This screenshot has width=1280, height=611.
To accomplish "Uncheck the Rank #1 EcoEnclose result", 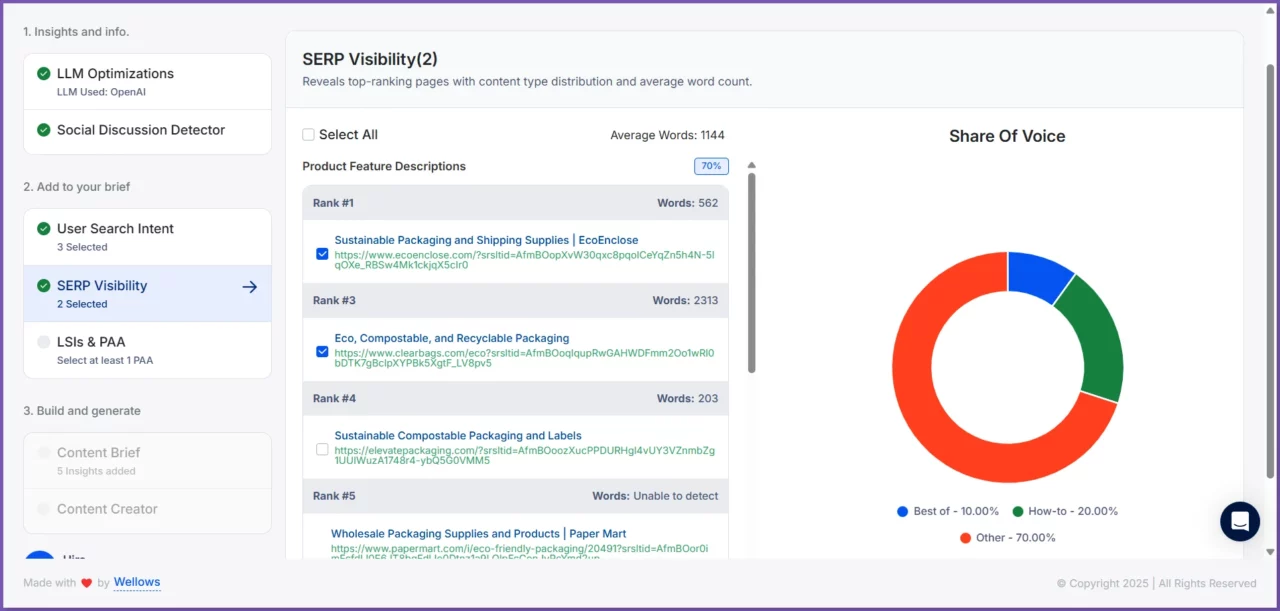I will tap(322, 254).
